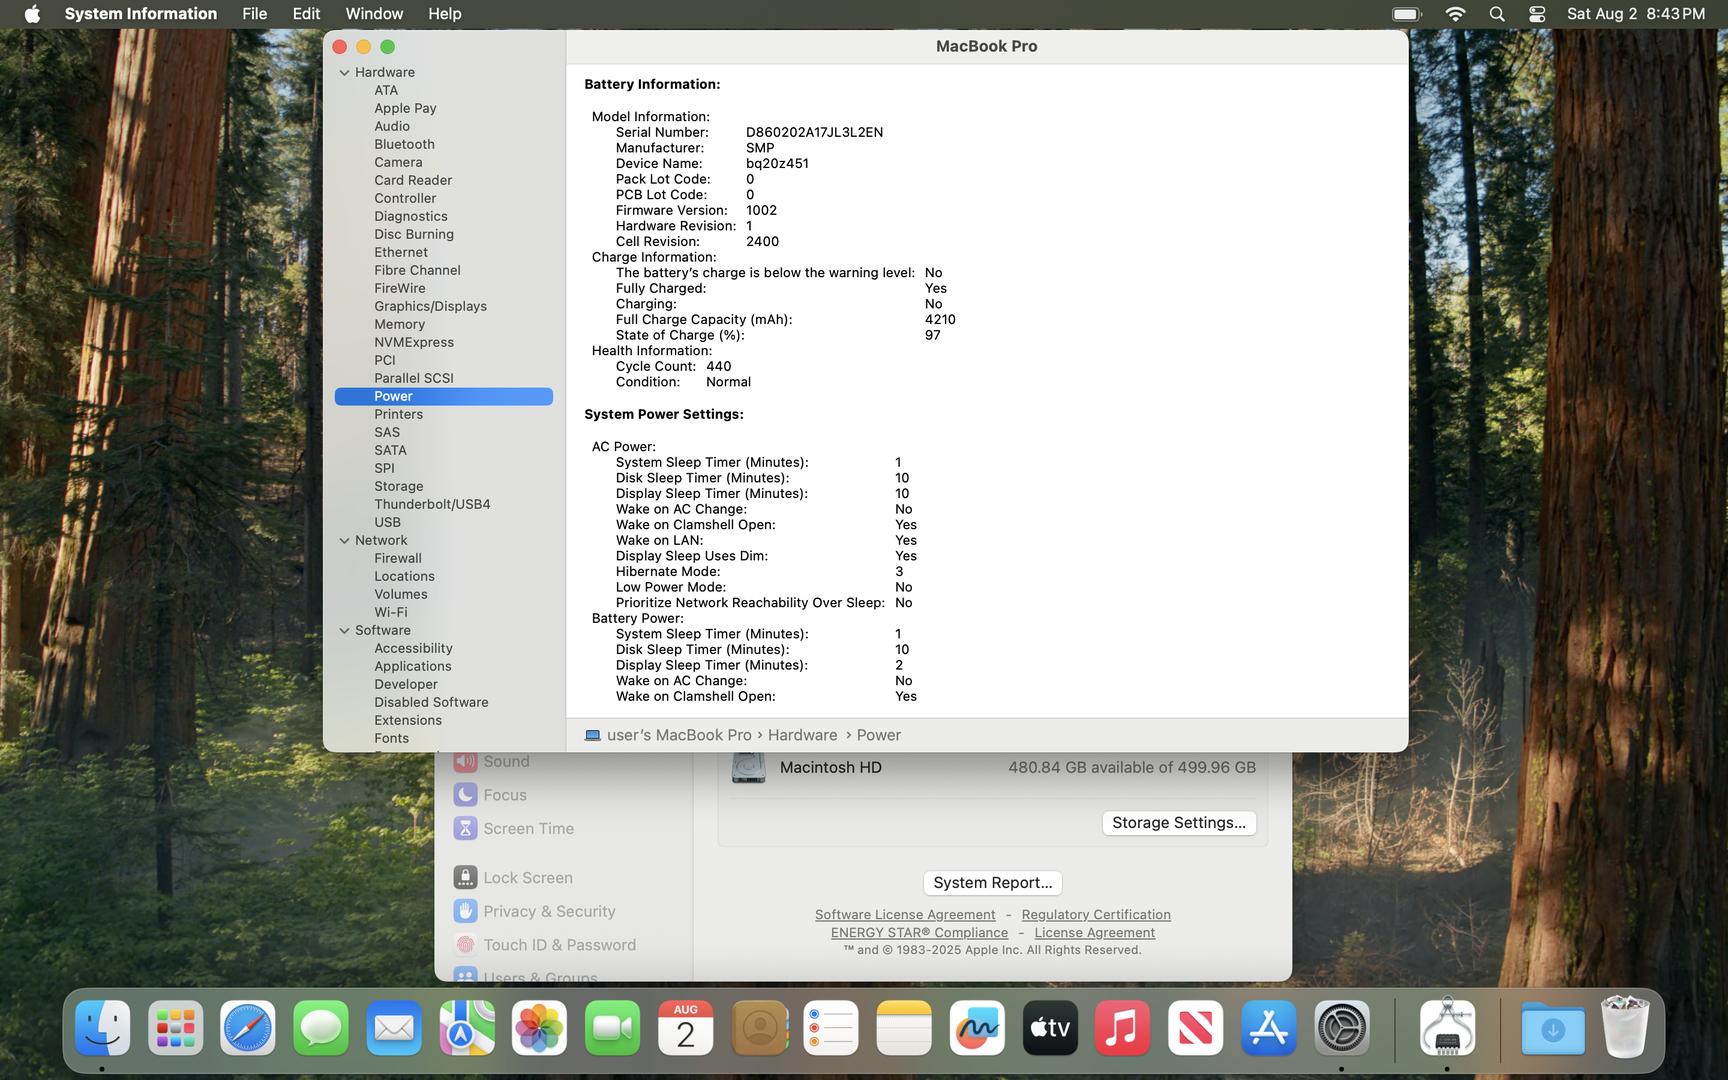Click System Information icon in dock
The height and width of the screenshot is (1080, 1728).
click(1447, 1028)
